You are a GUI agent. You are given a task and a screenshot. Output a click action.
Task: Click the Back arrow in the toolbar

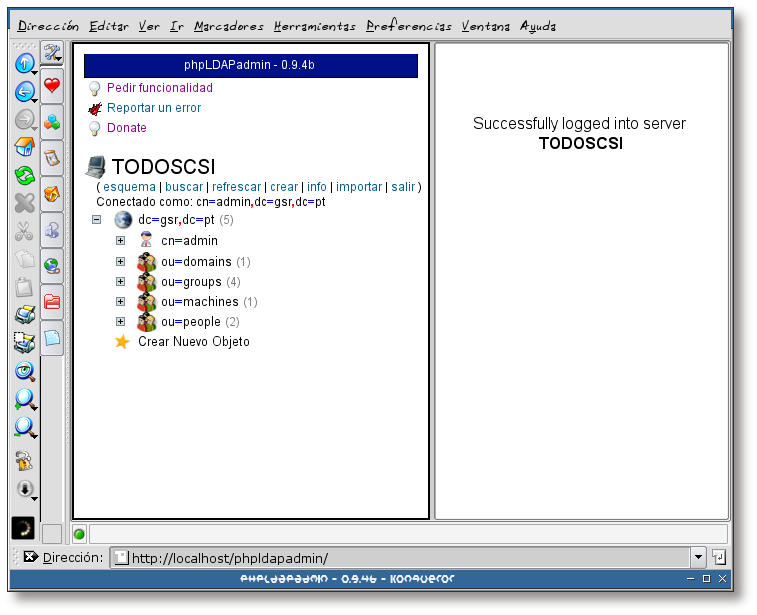click(x=24, y=92)
